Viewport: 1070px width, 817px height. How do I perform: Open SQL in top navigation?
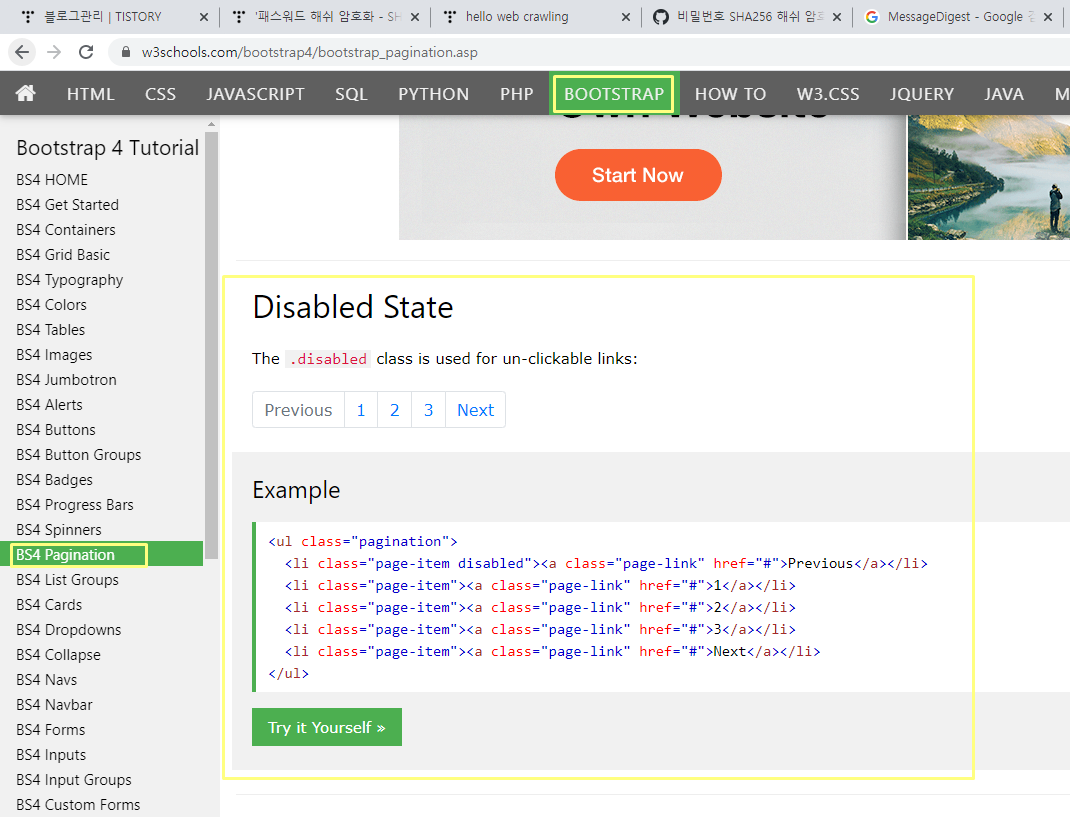click(x=351, y=94)
